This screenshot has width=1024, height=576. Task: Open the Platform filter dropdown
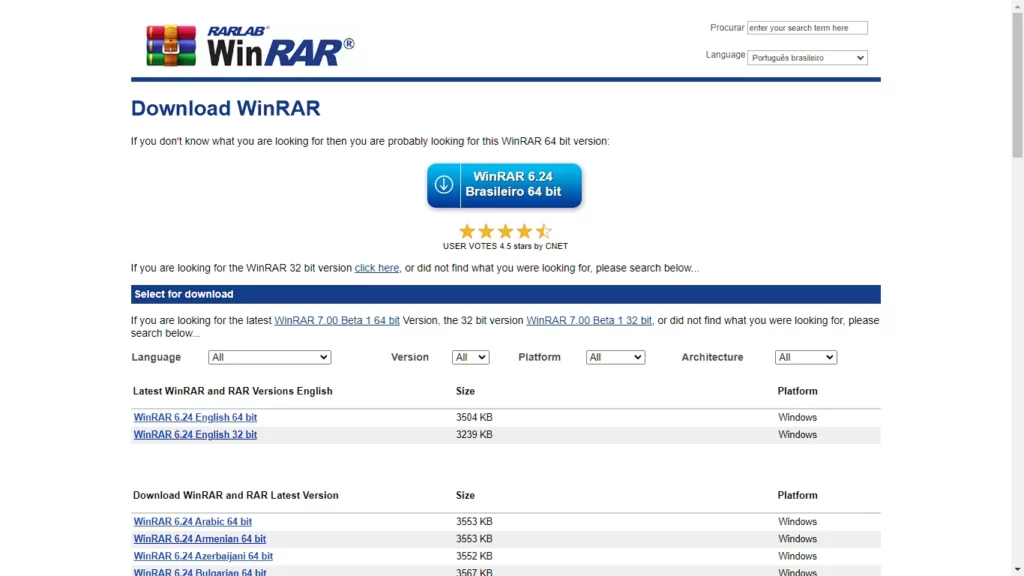click(x=615, y=357)
